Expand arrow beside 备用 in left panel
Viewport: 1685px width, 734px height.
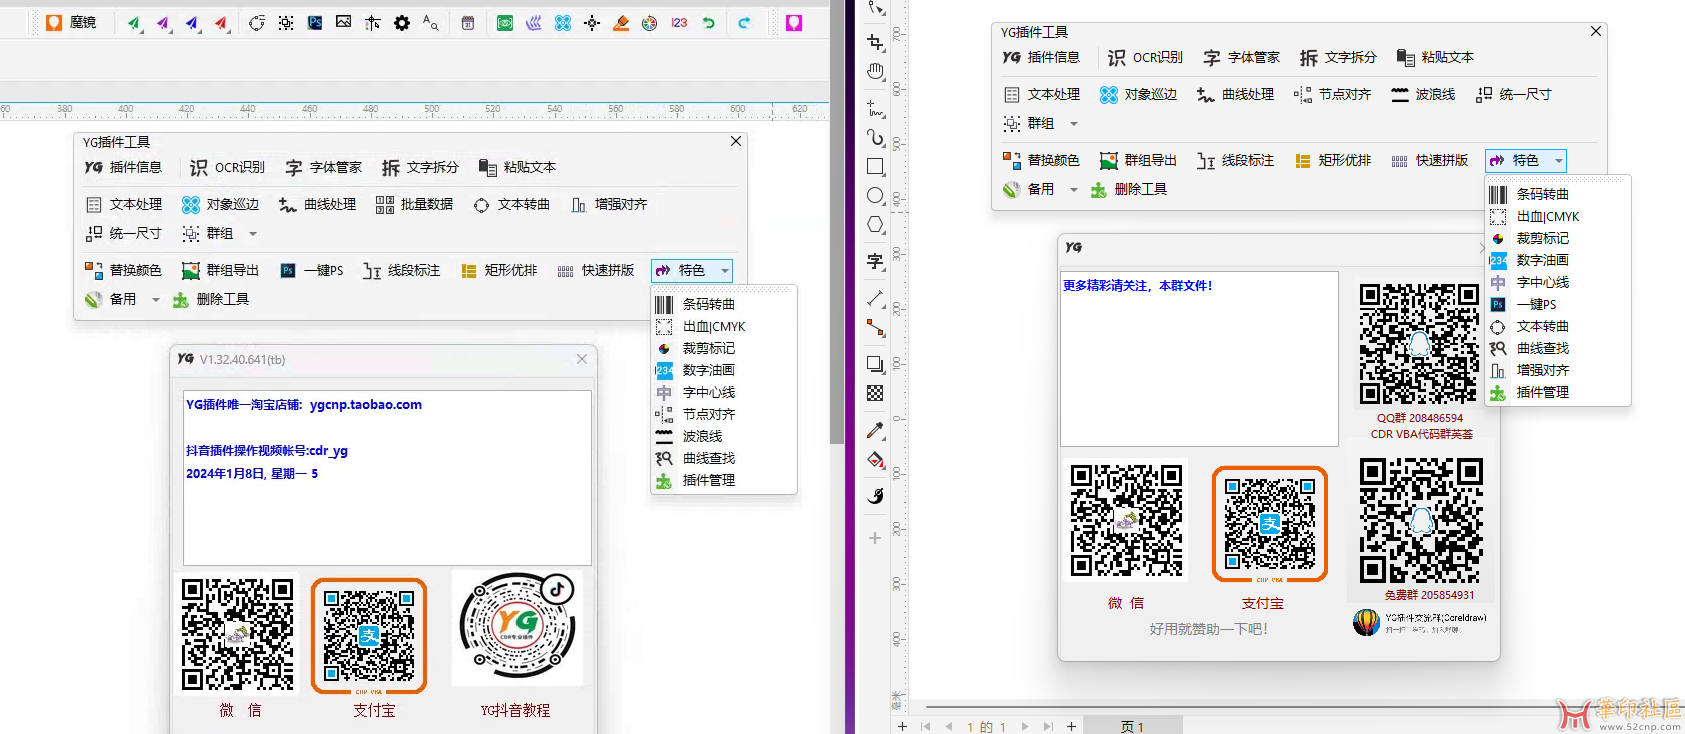155,300
